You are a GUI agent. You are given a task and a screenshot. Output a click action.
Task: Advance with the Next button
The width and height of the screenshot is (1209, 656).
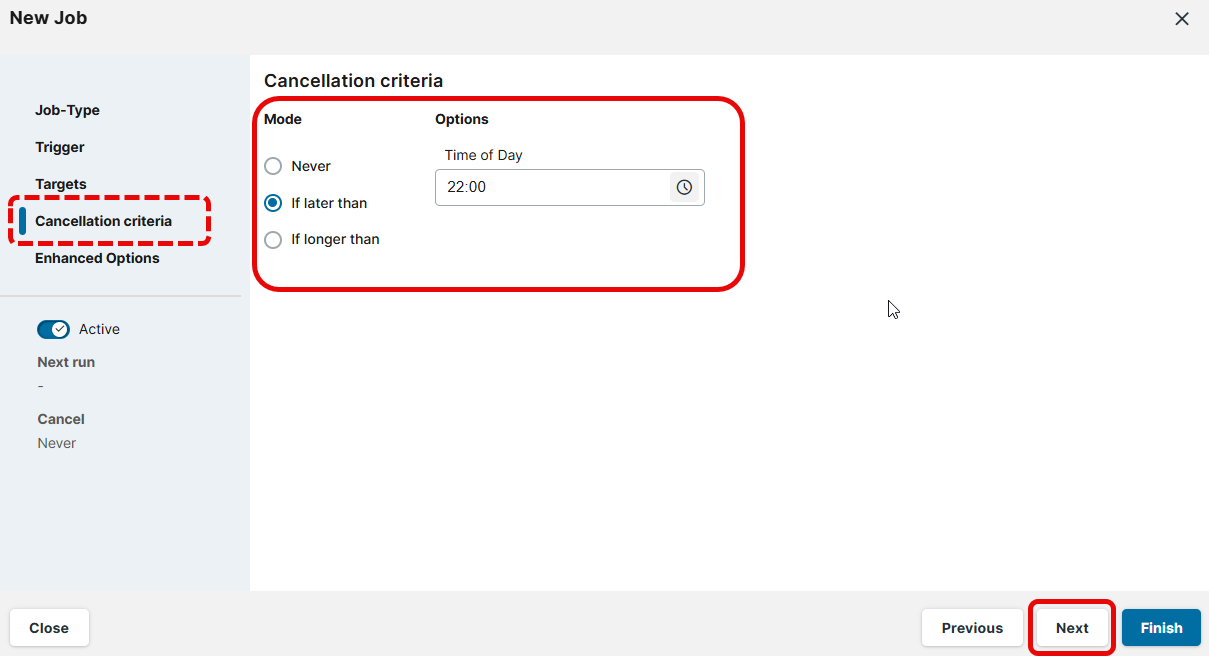click(1072, 628)
